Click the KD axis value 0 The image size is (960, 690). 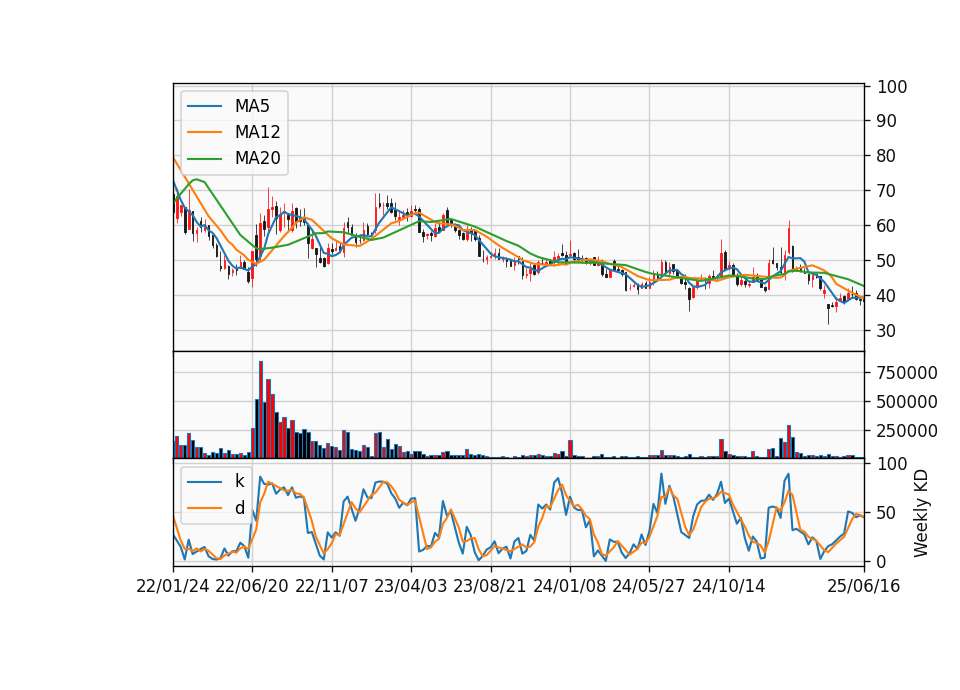pyautogui.click(x=882, y=561)
